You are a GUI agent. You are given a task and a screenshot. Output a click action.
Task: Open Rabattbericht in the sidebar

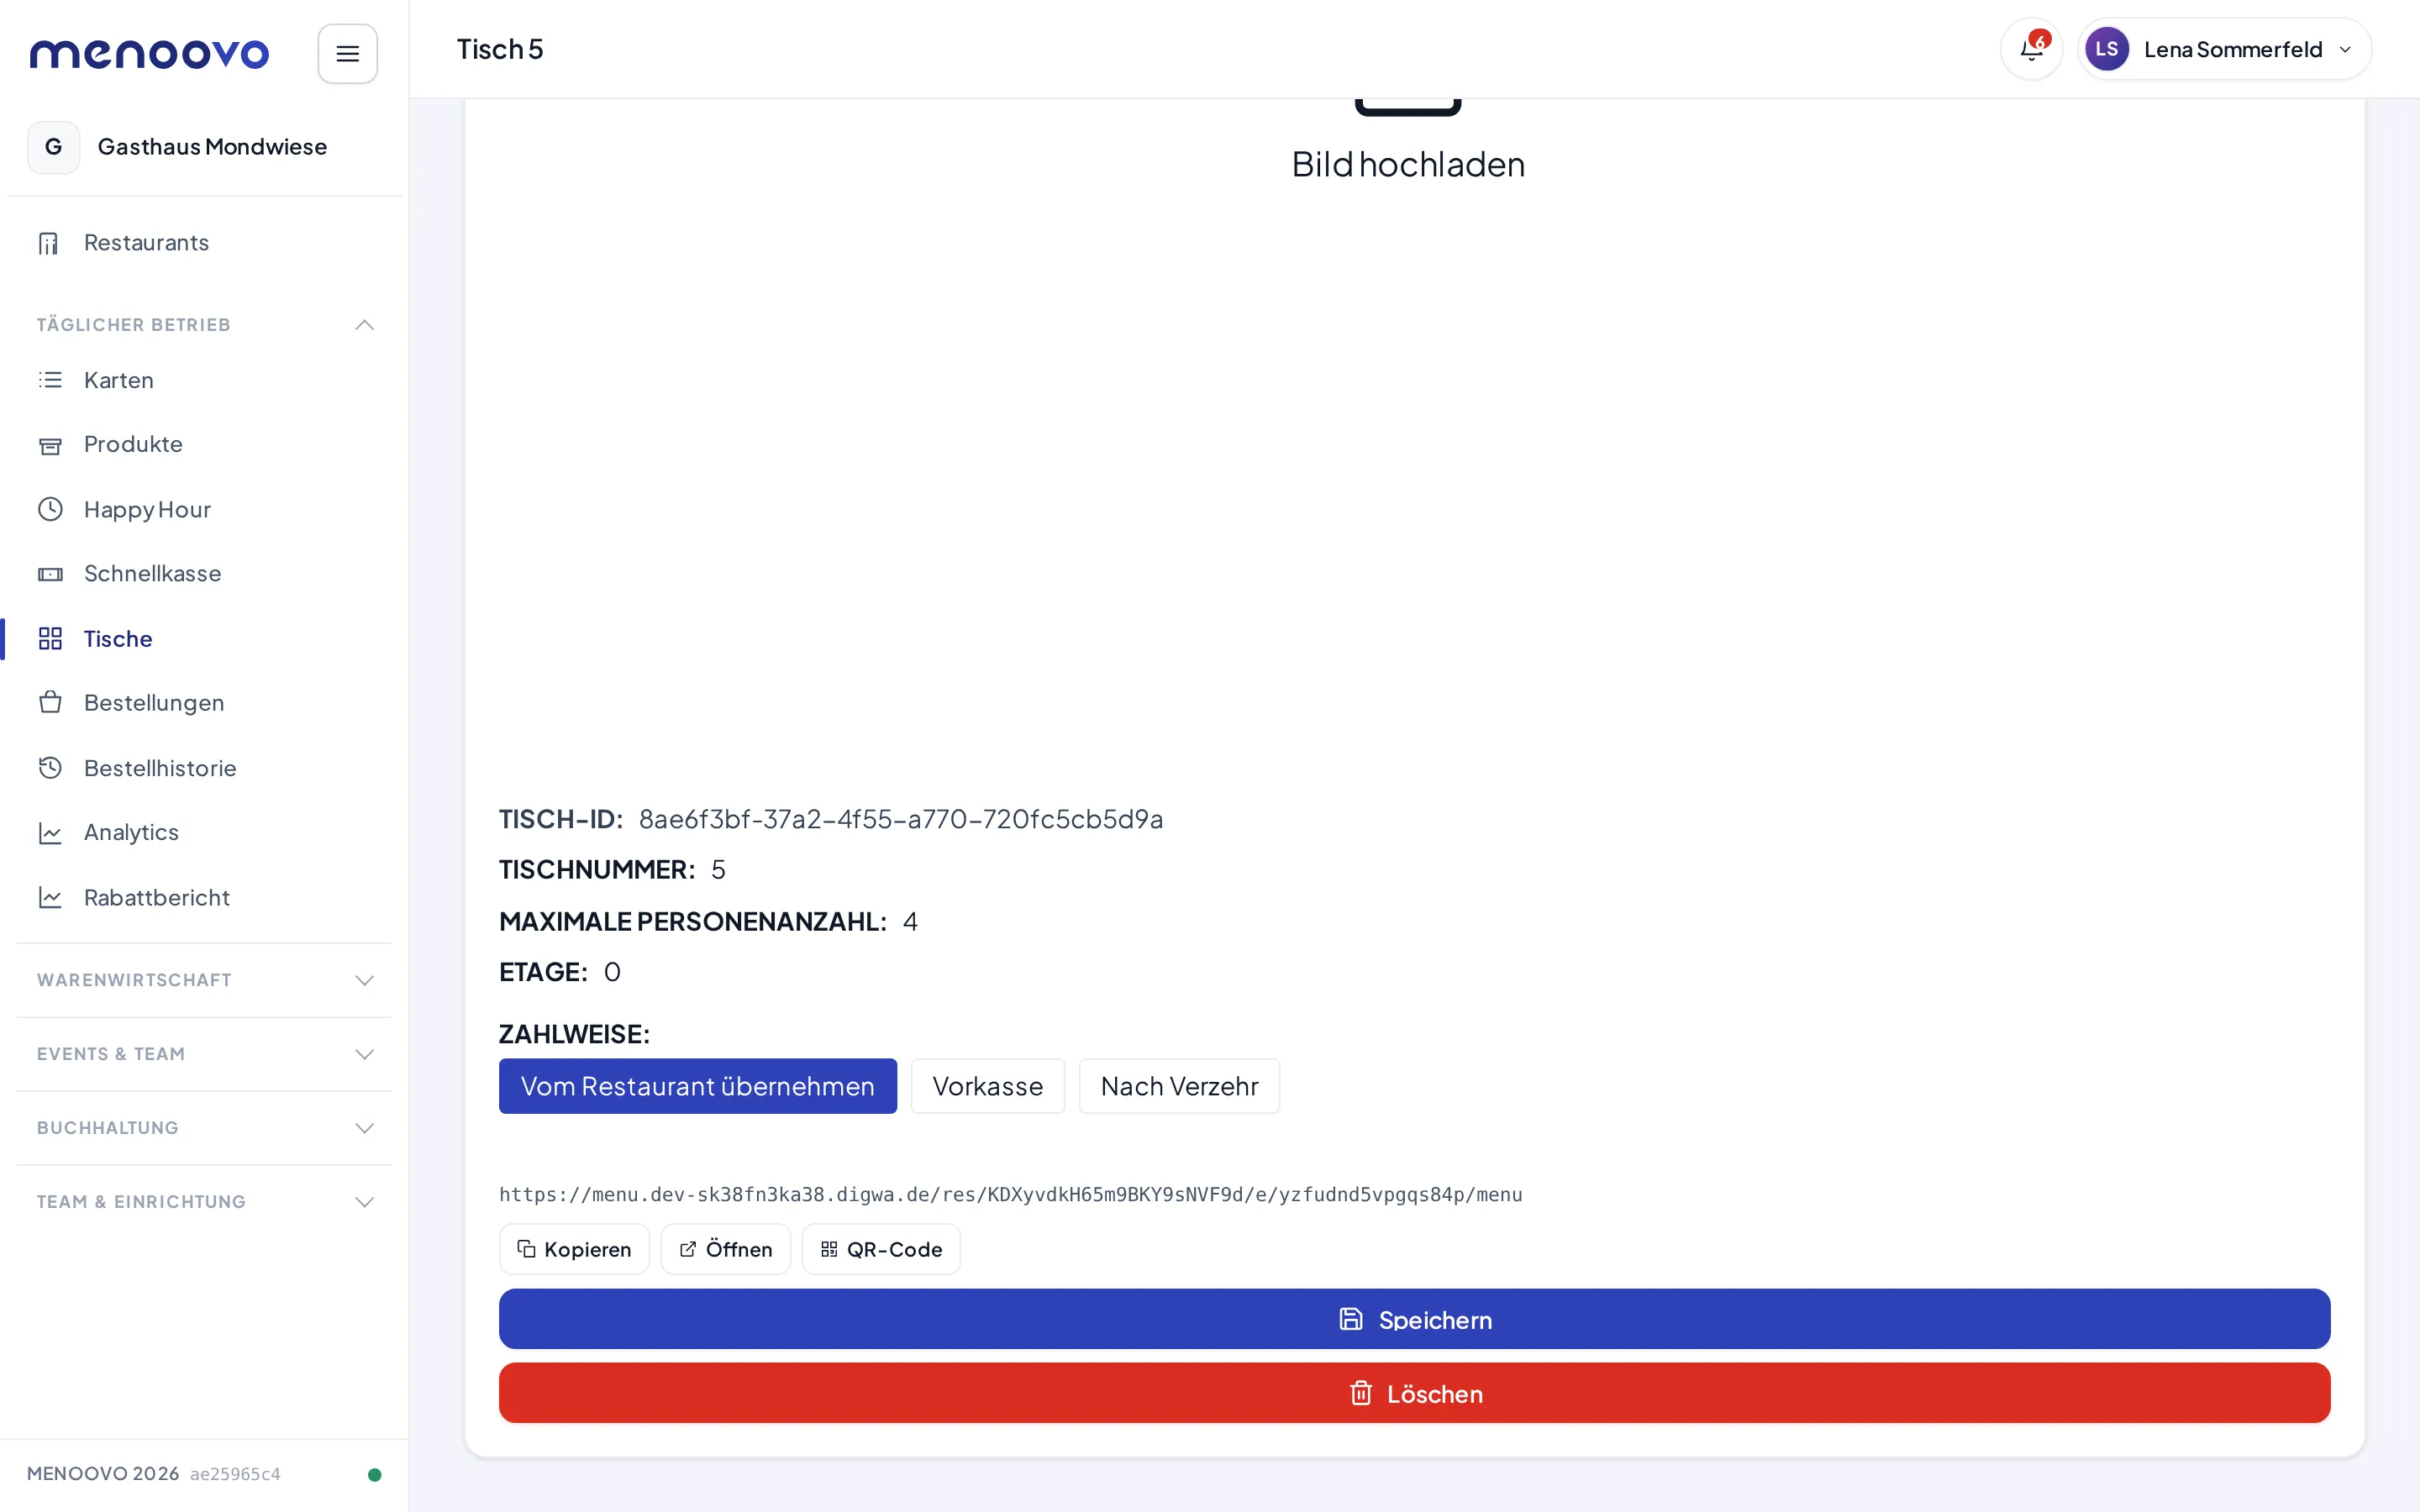[x=204, y=897]
